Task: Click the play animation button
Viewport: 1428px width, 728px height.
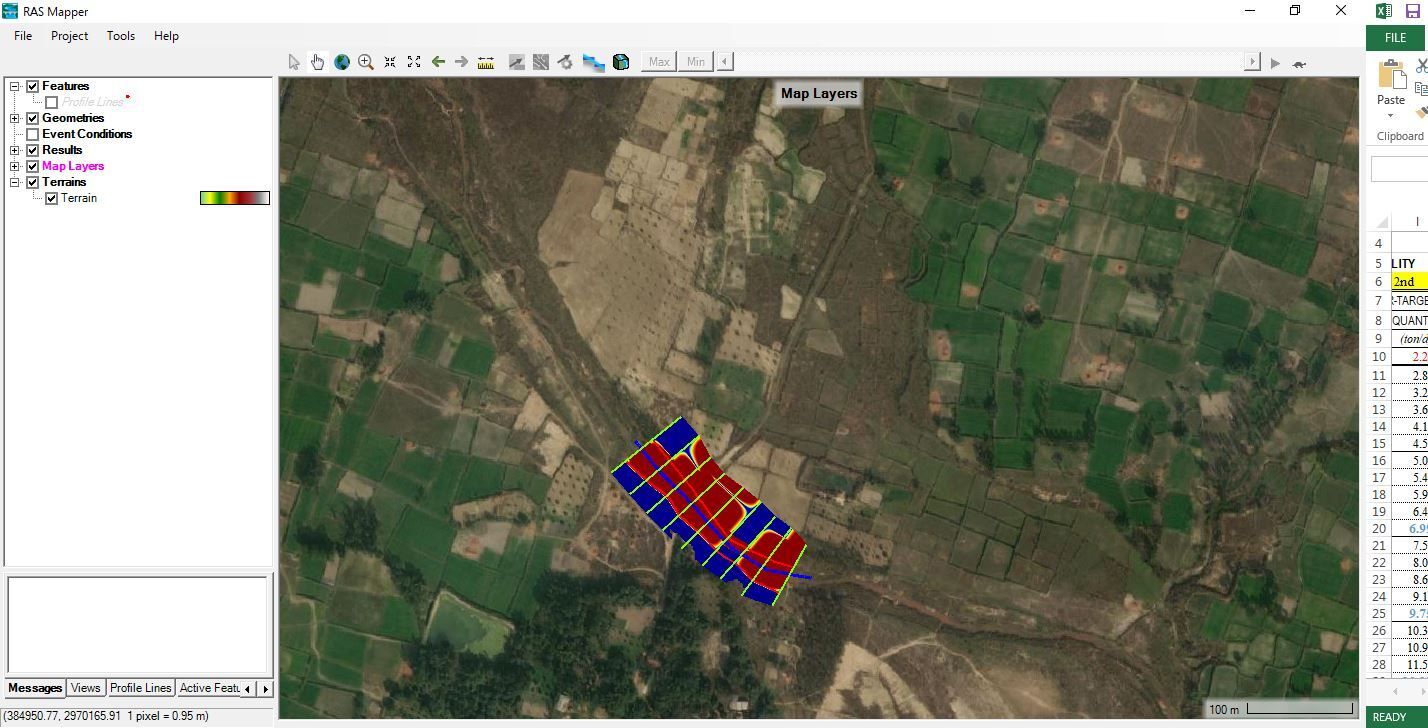Action: click(1275, 63)
